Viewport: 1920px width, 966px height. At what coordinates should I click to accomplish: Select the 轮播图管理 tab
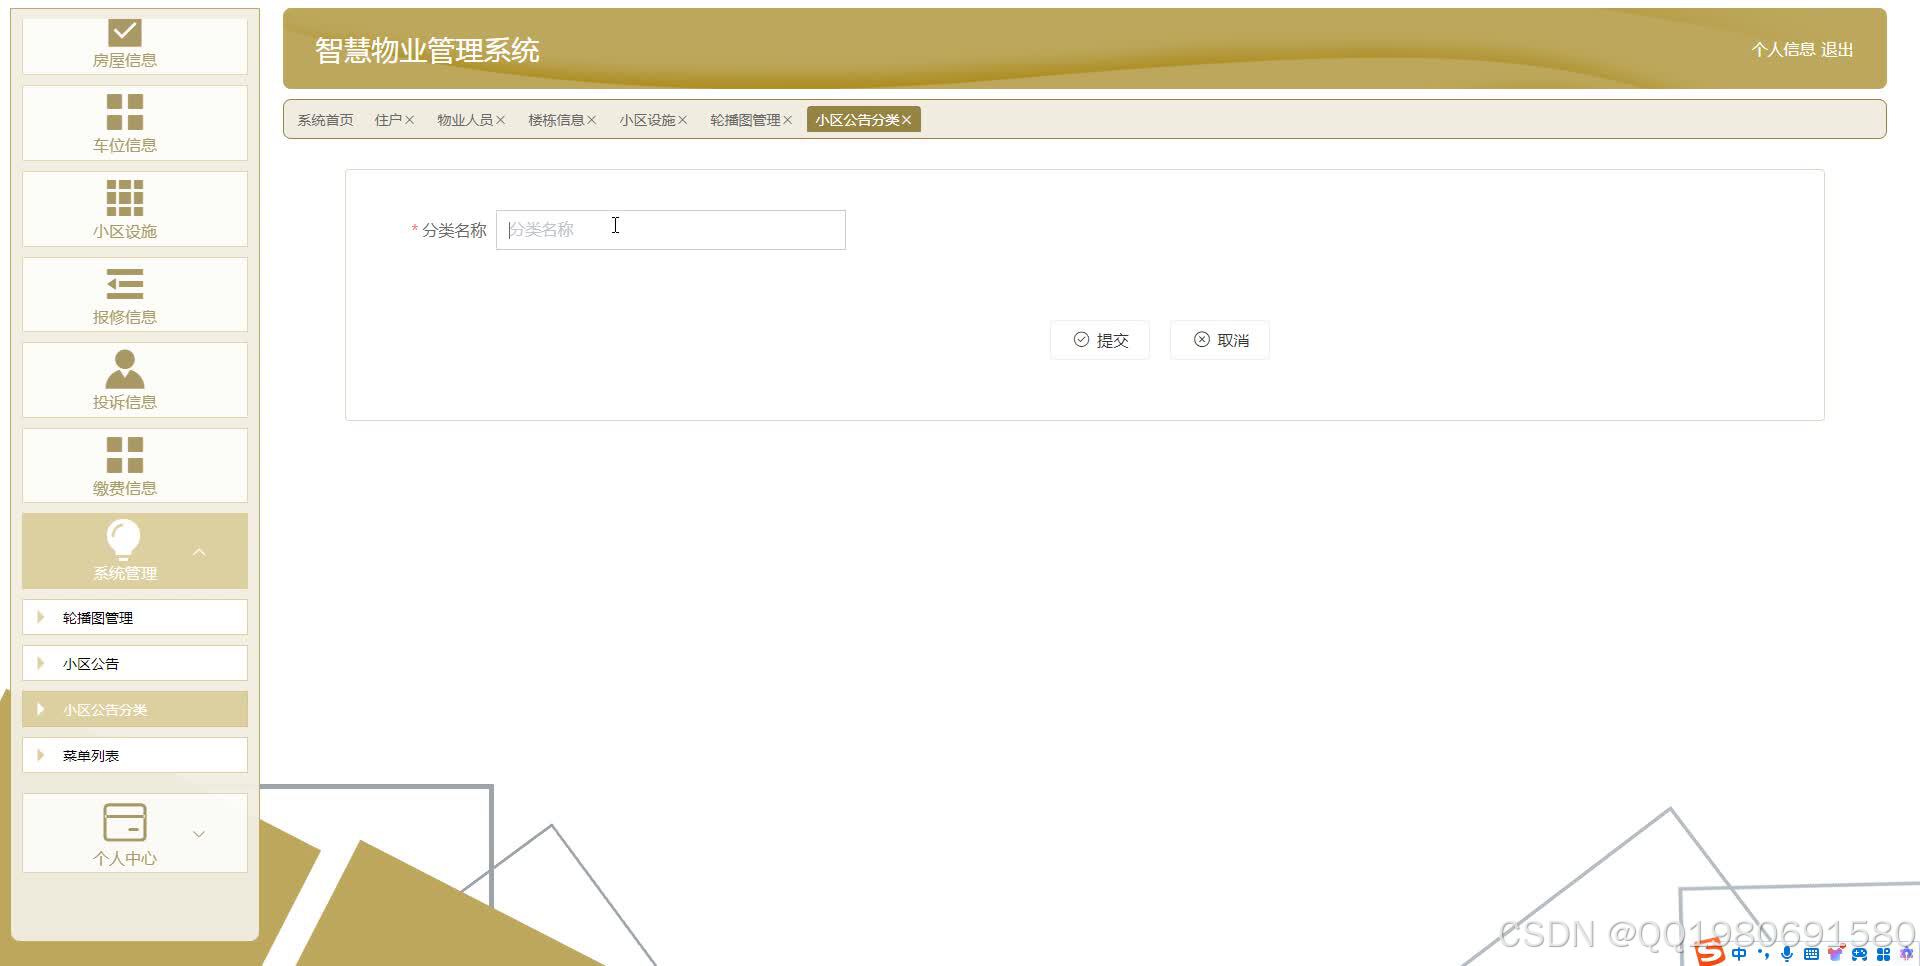point(745,119)
